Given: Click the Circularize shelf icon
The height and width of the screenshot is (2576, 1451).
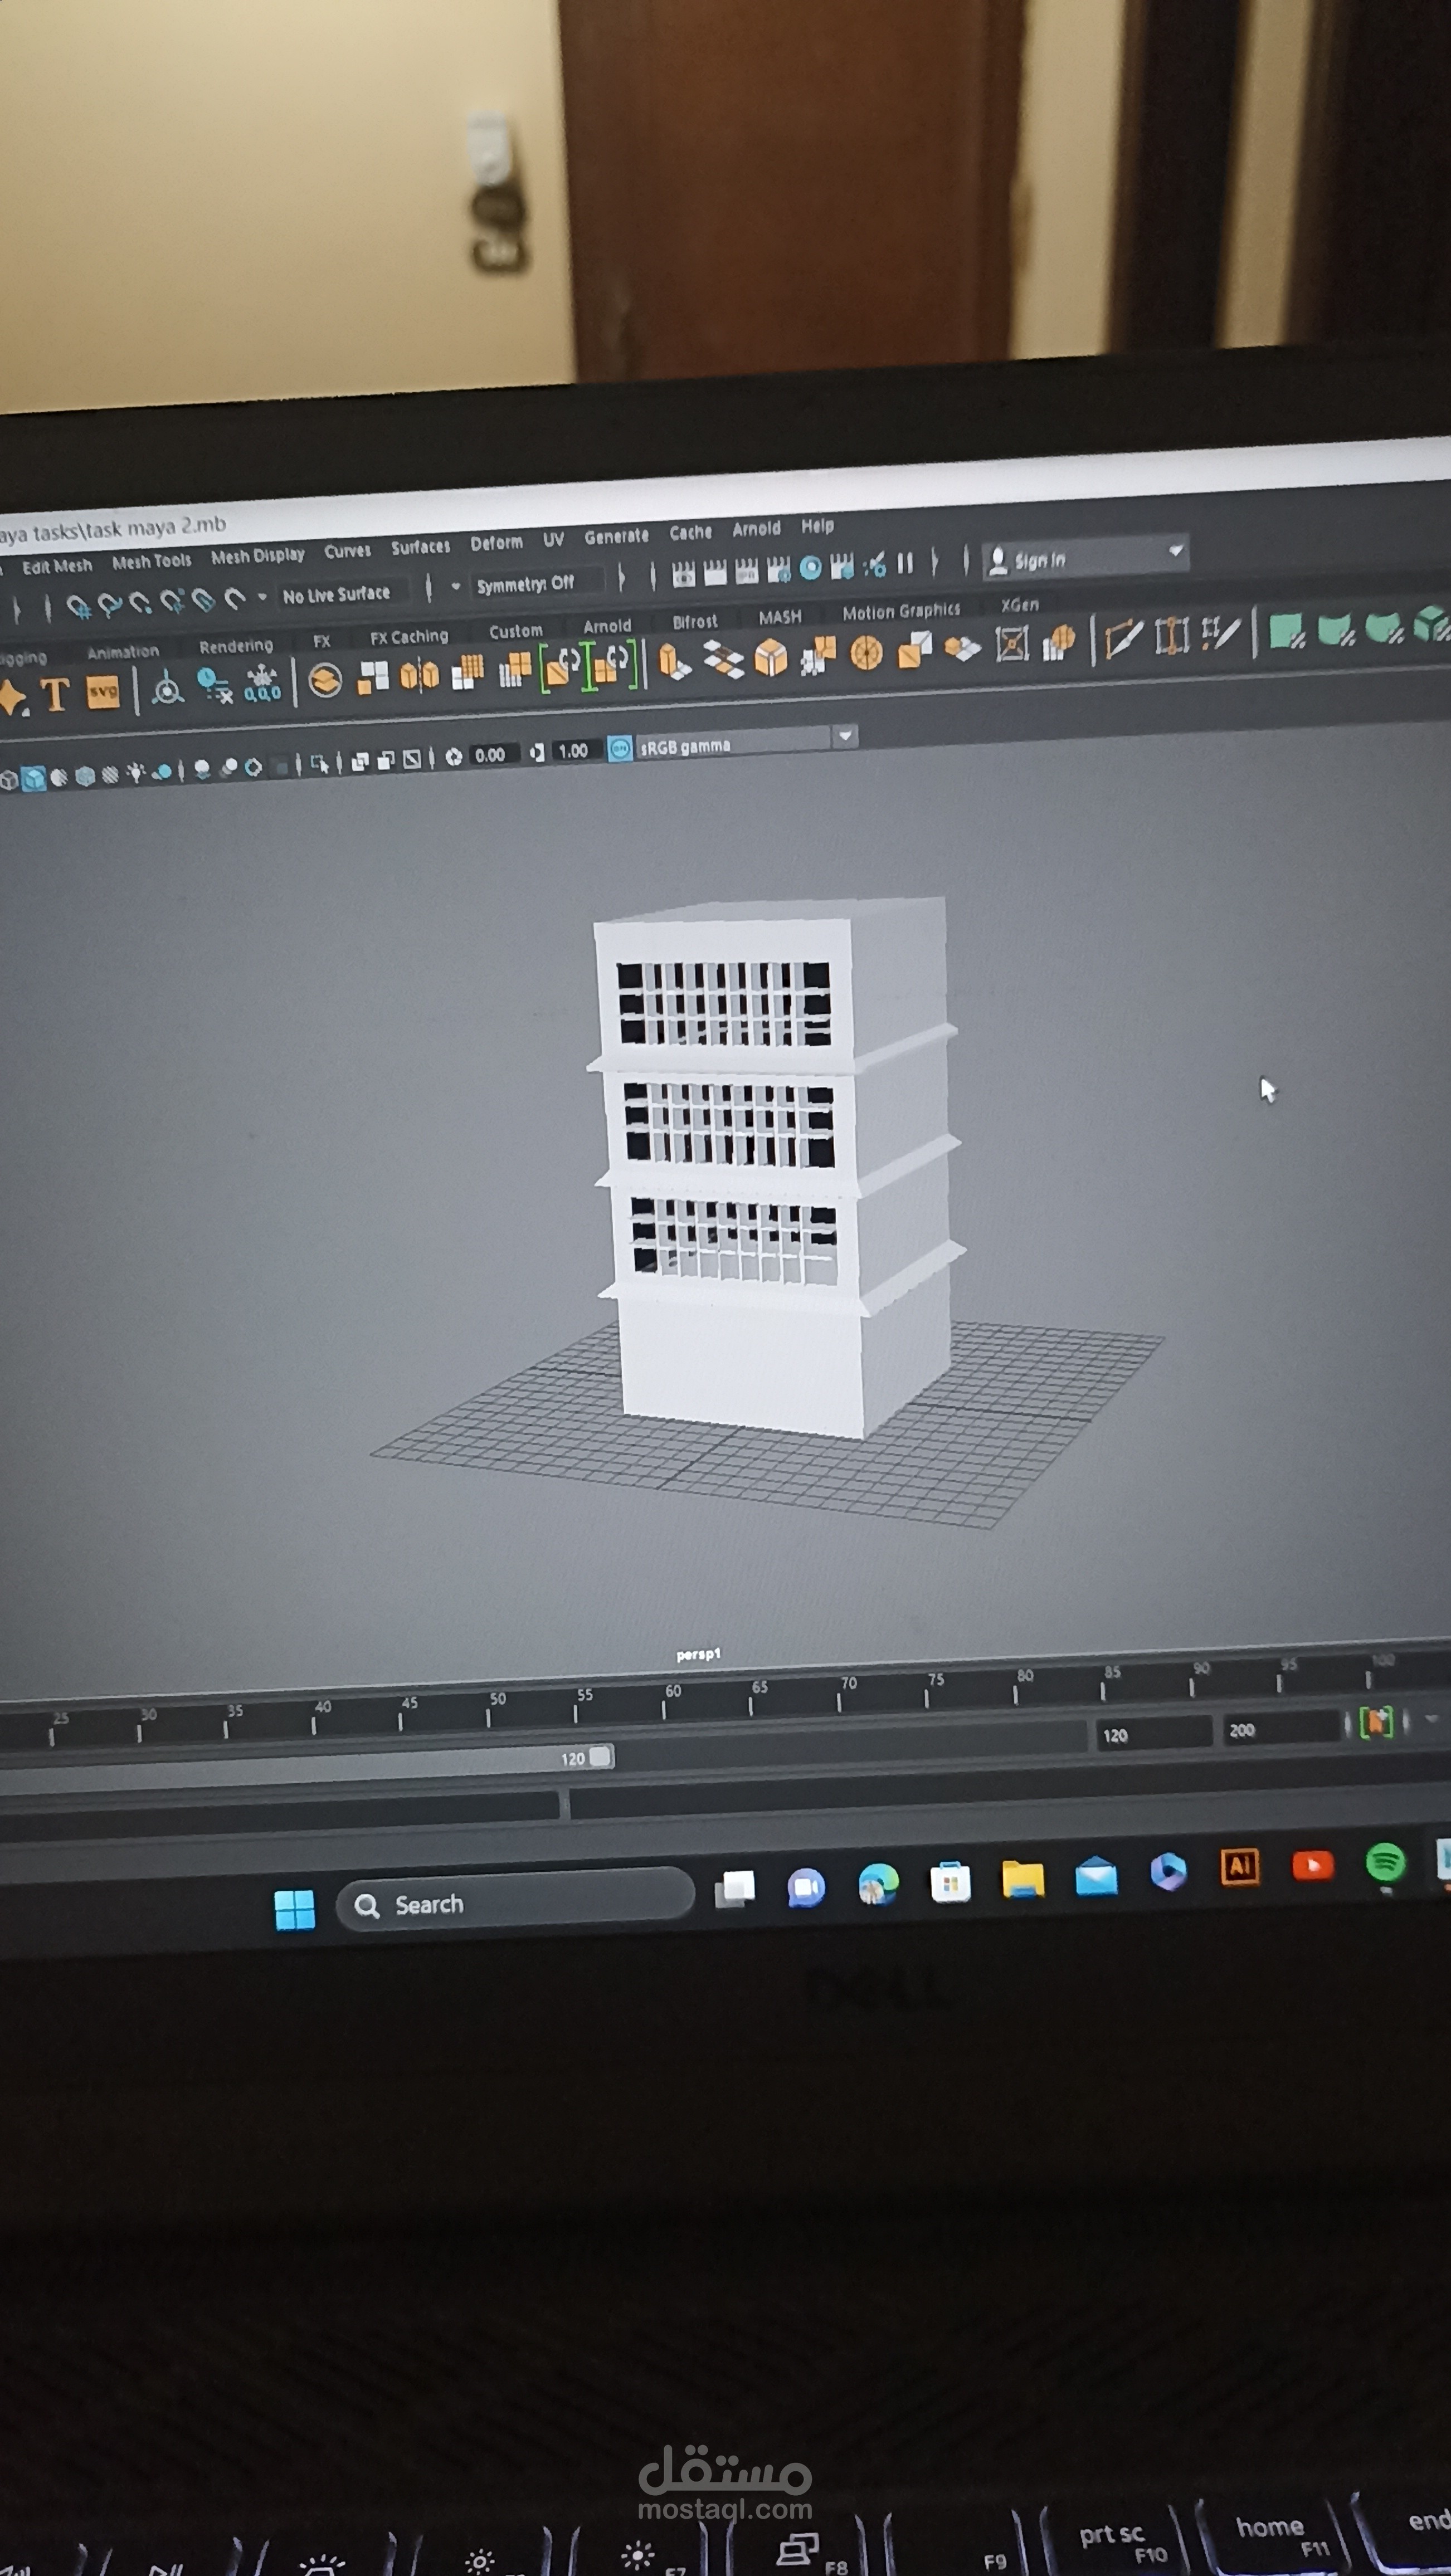Looking at the screenshot, I should [x=866, y=653].
